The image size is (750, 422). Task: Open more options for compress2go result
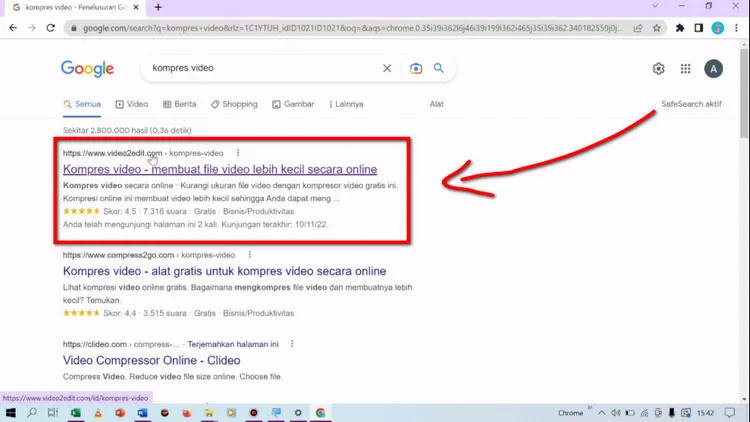pos(250,255)
